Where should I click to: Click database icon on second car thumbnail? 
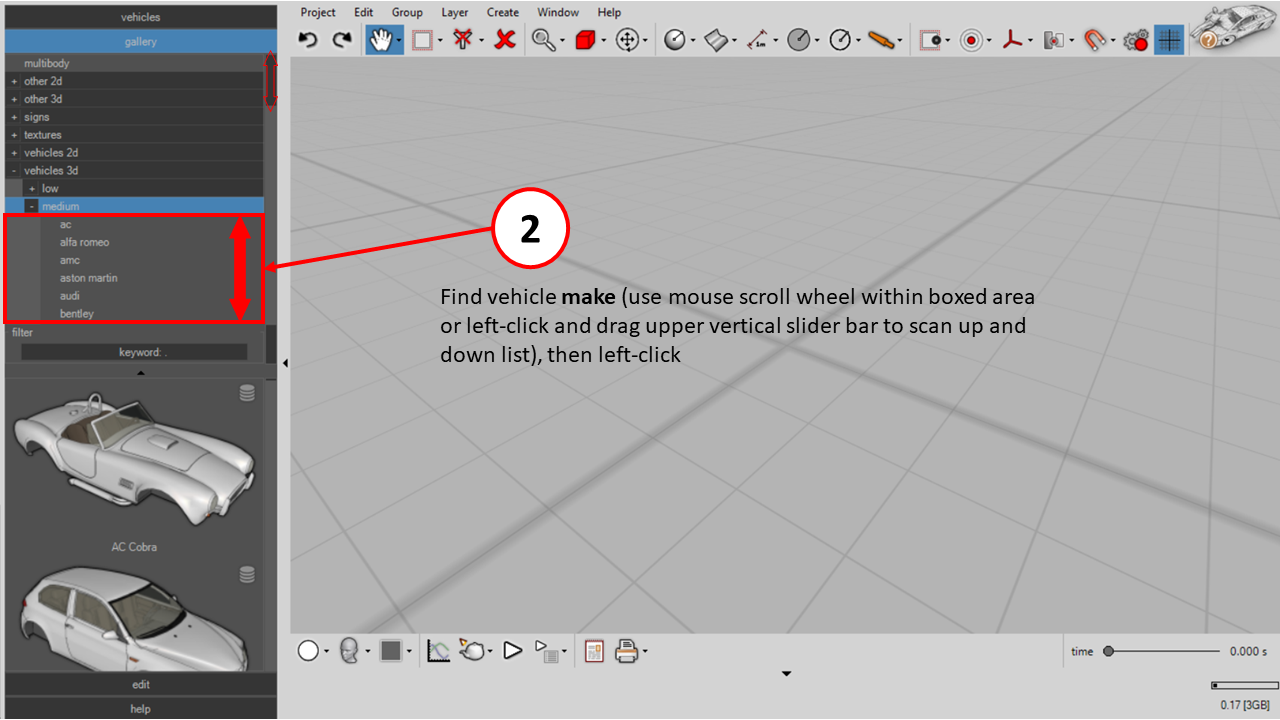point(247,575)
